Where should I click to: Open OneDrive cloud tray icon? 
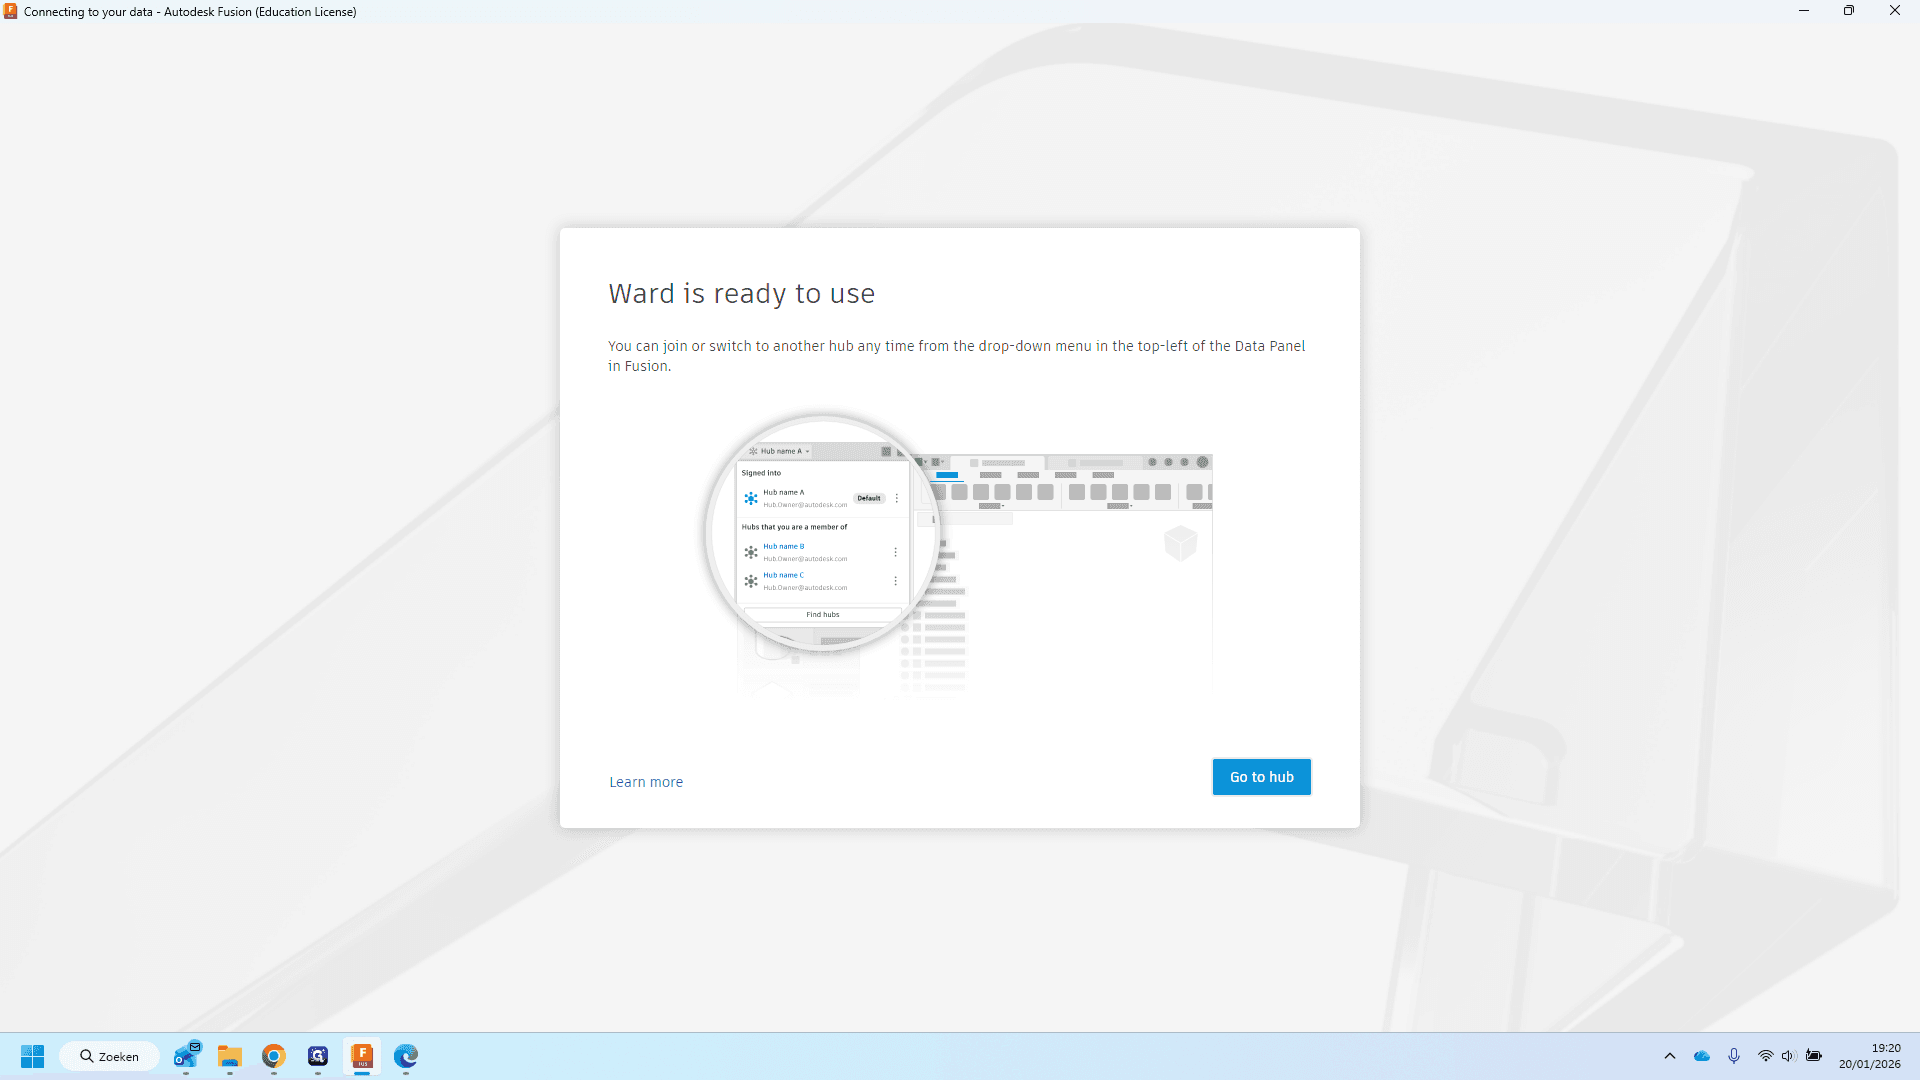point(1702,1056)
